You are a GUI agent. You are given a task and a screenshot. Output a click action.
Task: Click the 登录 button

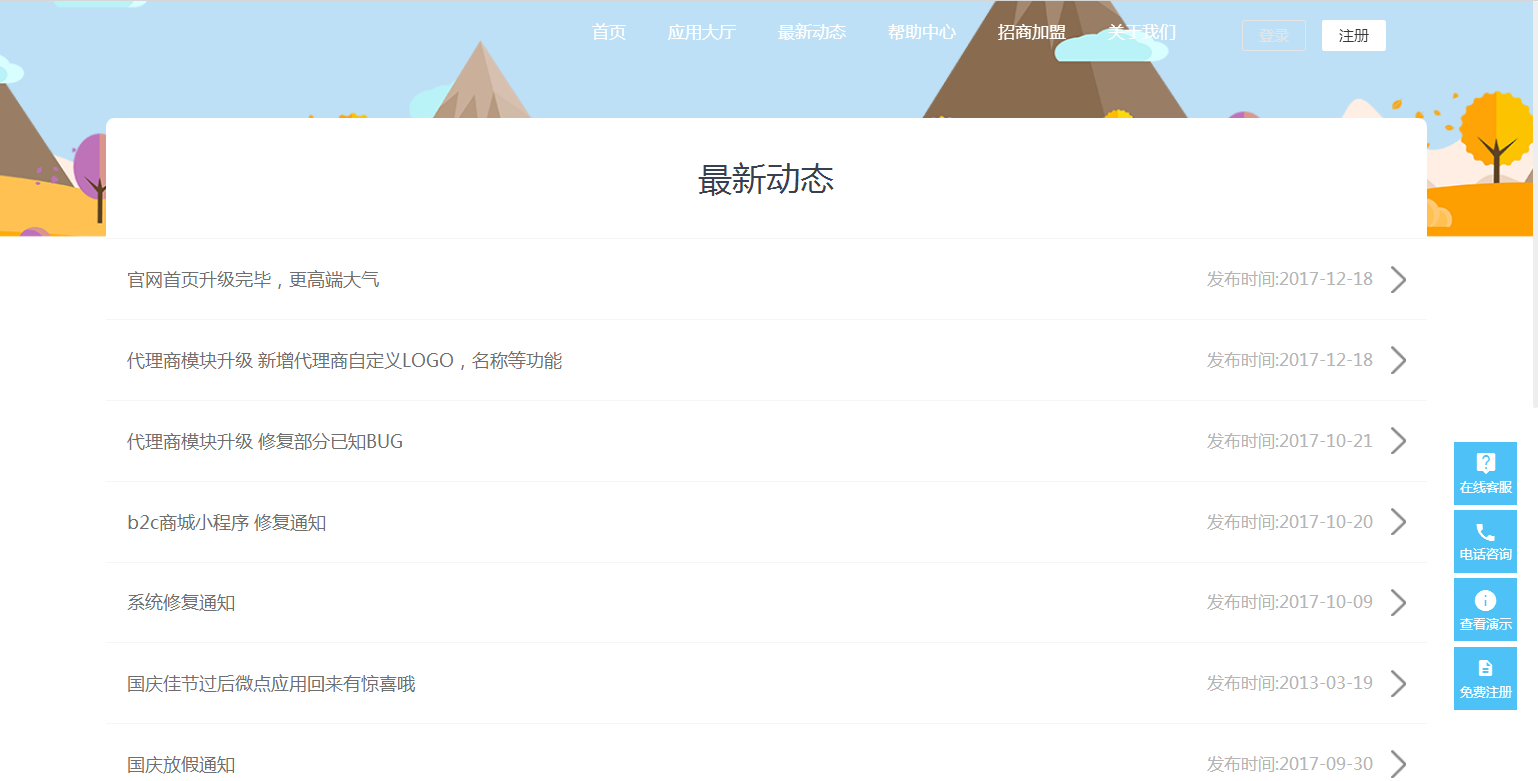[1272, 35]
